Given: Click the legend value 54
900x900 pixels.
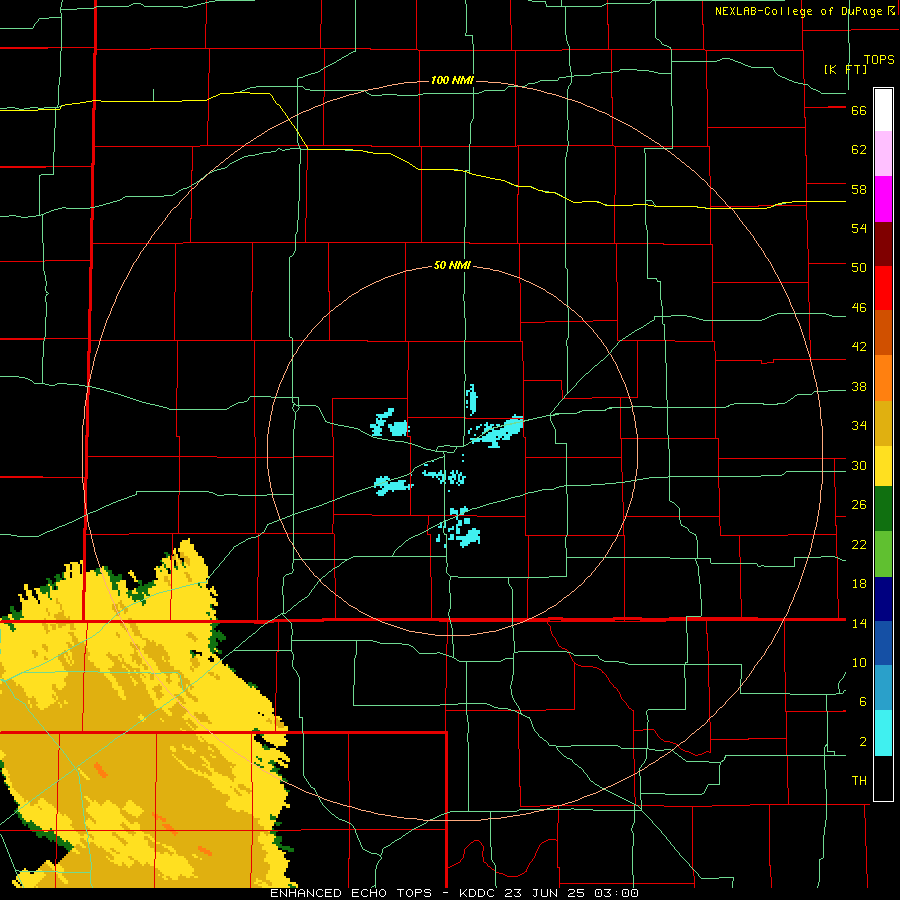Looking at the screenshot, I should tap(859, 228).
